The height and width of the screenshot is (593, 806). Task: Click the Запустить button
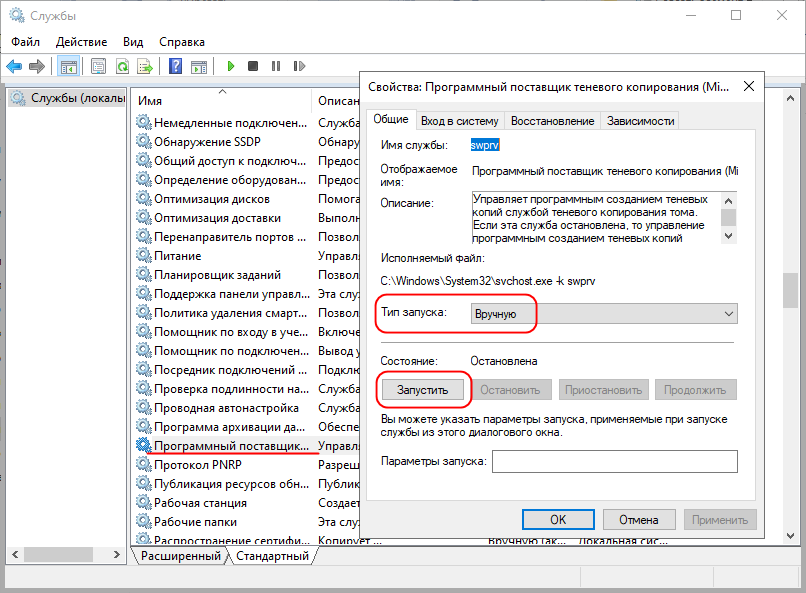coord(421,389)
